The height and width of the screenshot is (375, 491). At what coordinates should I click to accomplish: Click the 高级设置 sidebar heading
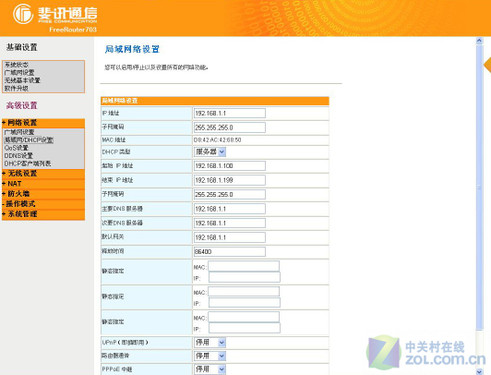(x=22, y=105)
